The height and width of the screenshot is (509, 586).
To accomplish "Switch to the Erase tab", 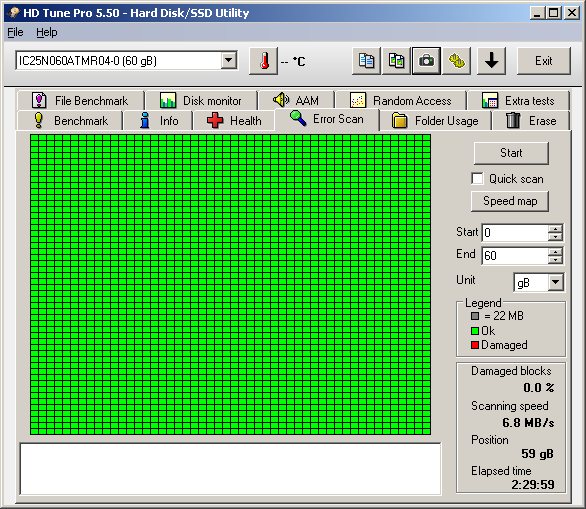I will pyautogui.click(x=531, y=121).
